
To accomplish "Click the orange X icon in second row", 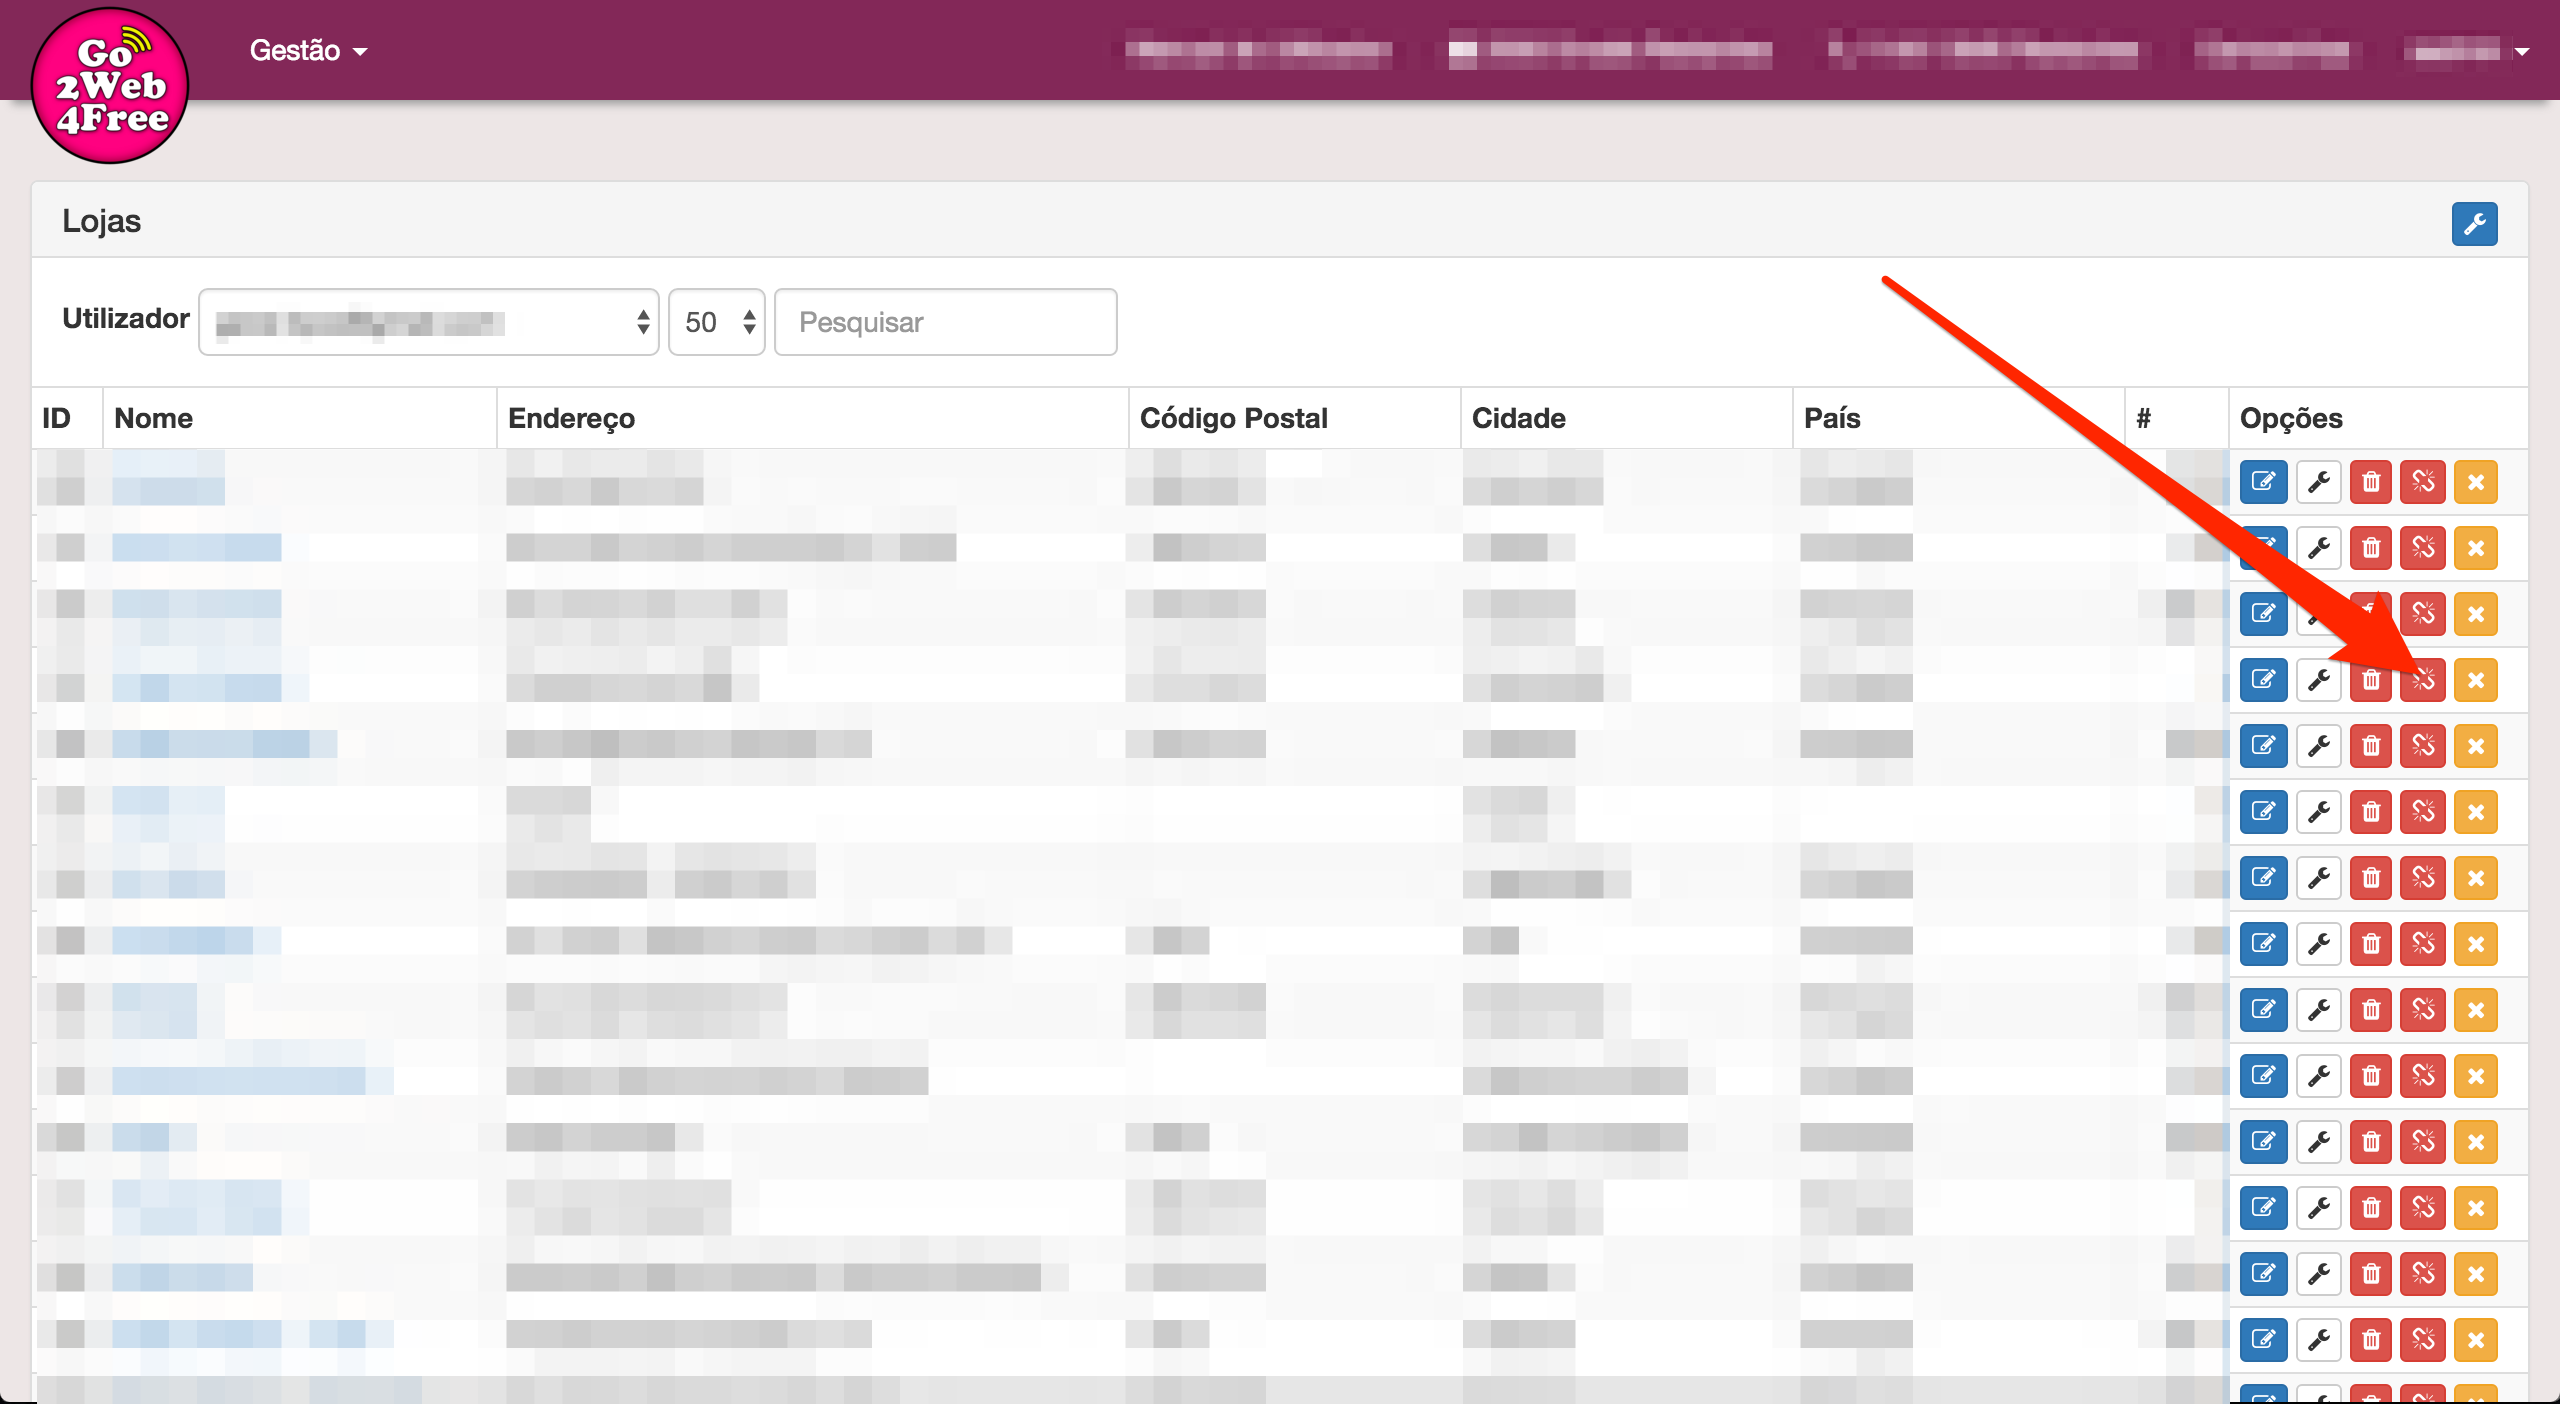I will (2476, 548).
